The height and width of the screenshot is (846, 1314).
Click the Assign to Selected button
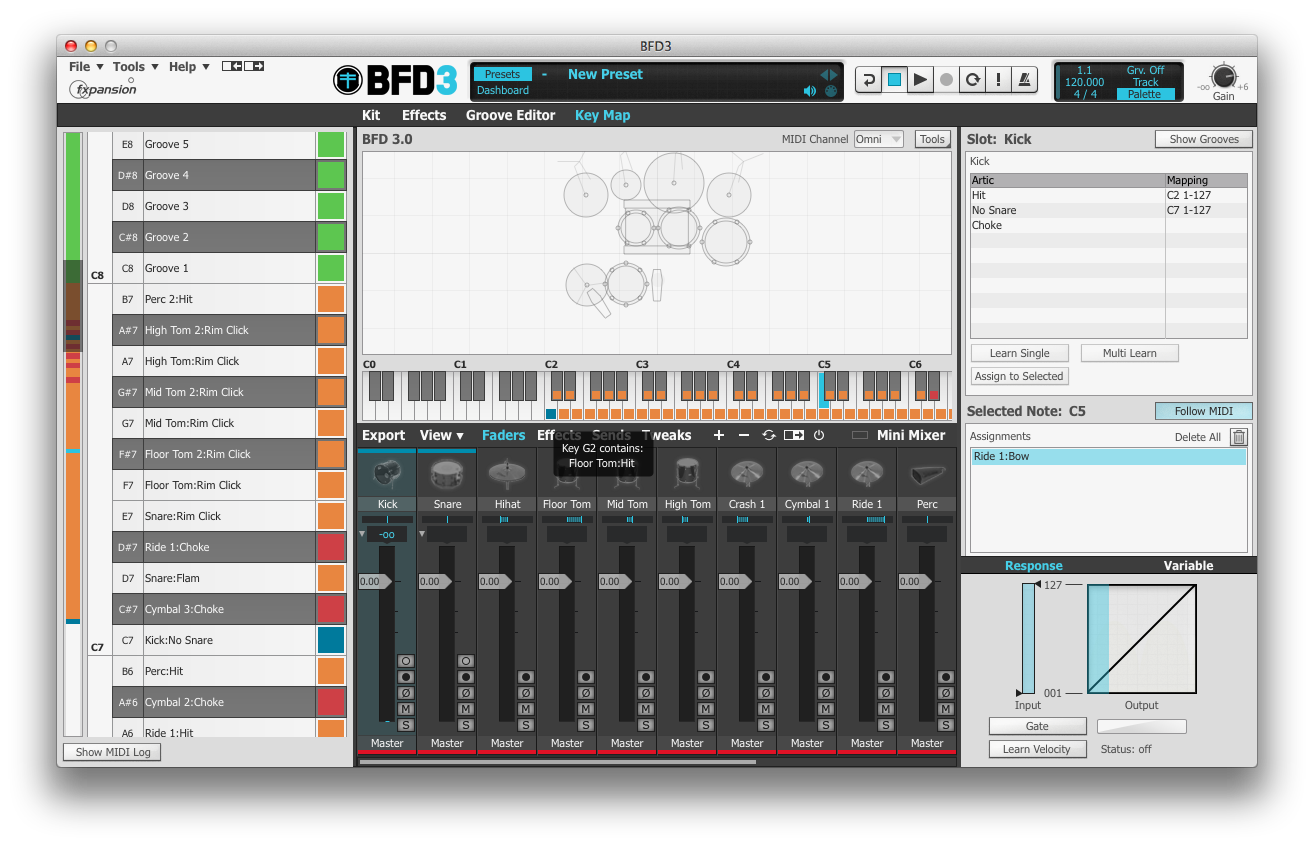pos(1019,376)
